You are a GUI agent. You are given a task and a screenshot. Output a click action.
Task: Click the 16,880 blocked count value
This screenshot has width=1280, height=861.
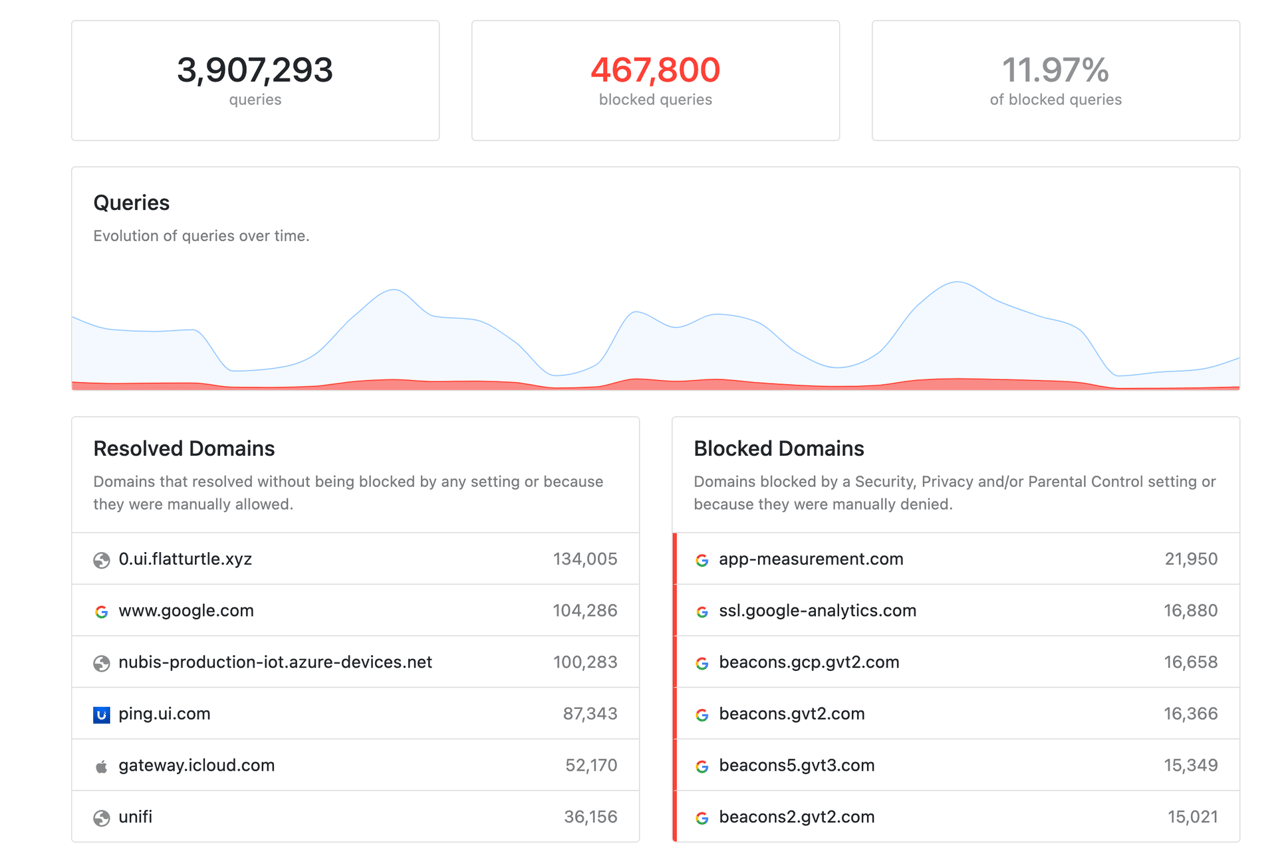[x=1191, y=611]
